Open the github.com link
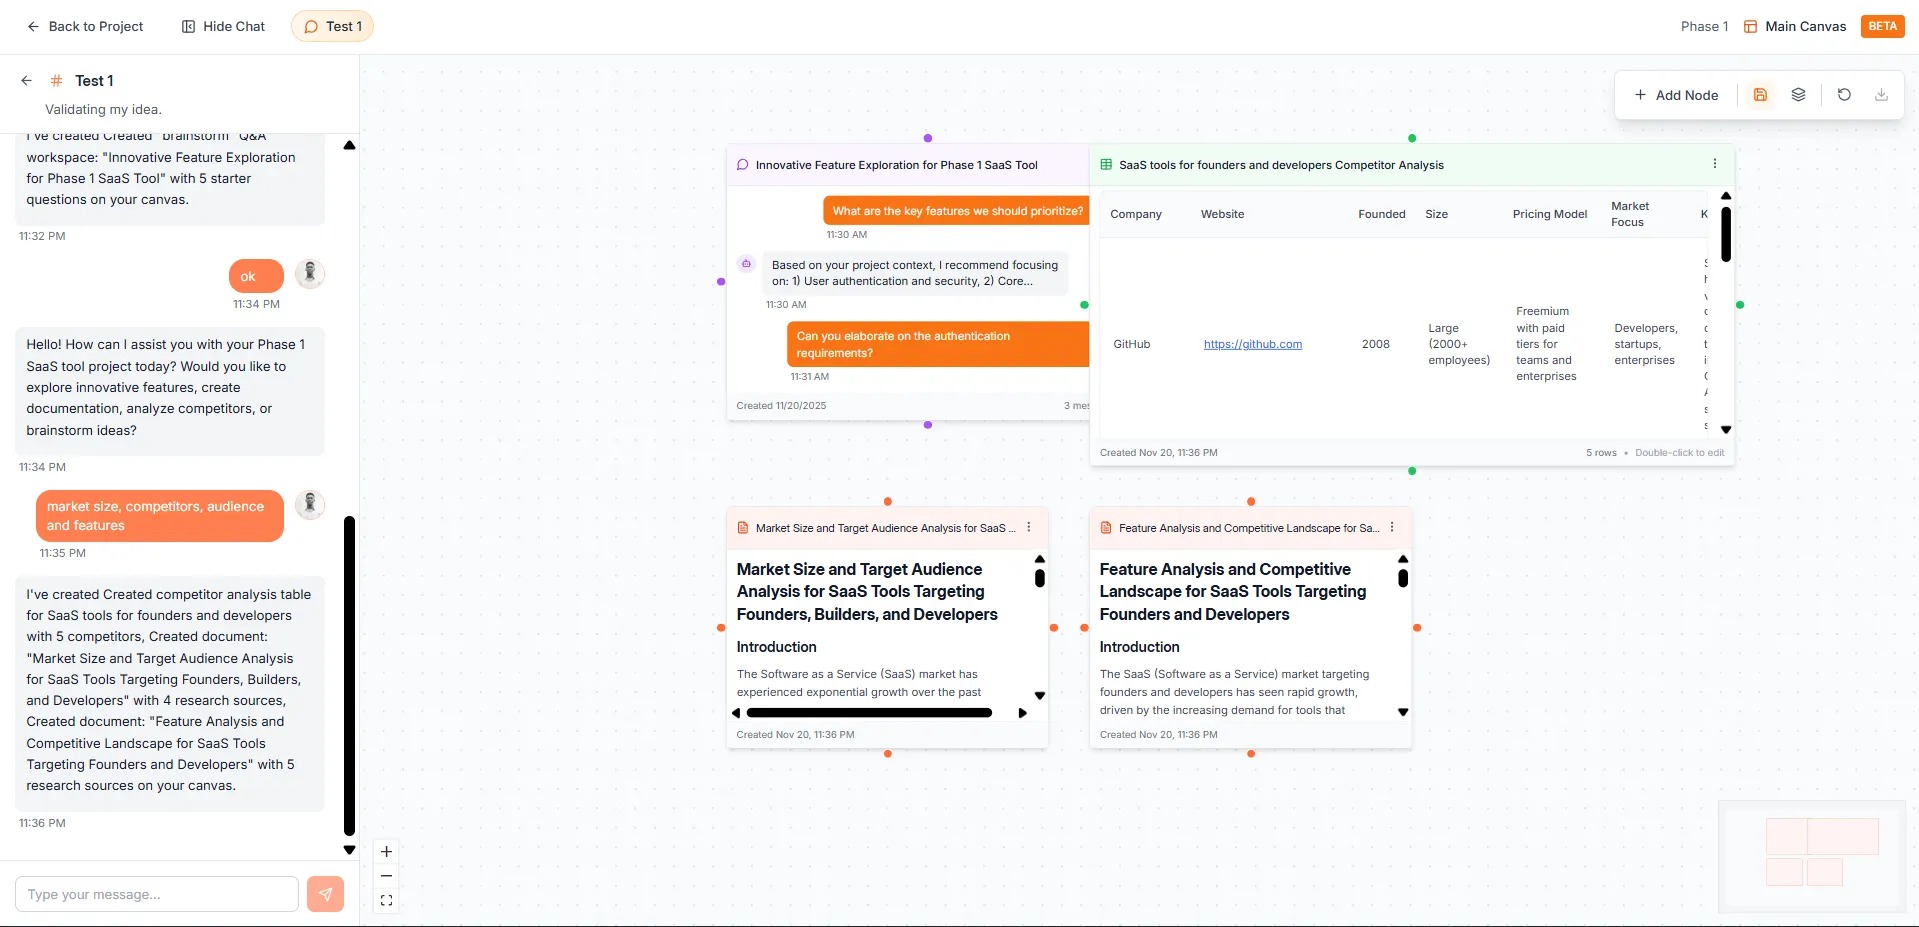Image resolution: width=1919 pixels, height=927 pixels. (1252, 344)
